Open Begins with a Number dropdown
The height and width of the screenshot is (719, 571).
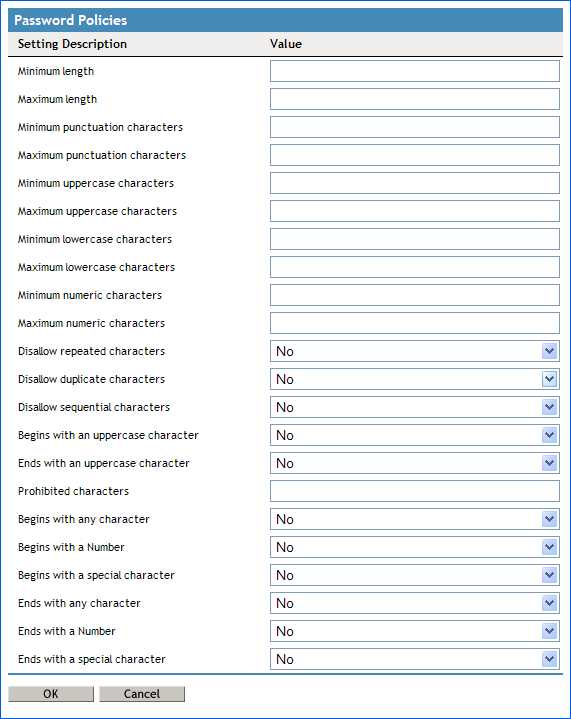415,547
